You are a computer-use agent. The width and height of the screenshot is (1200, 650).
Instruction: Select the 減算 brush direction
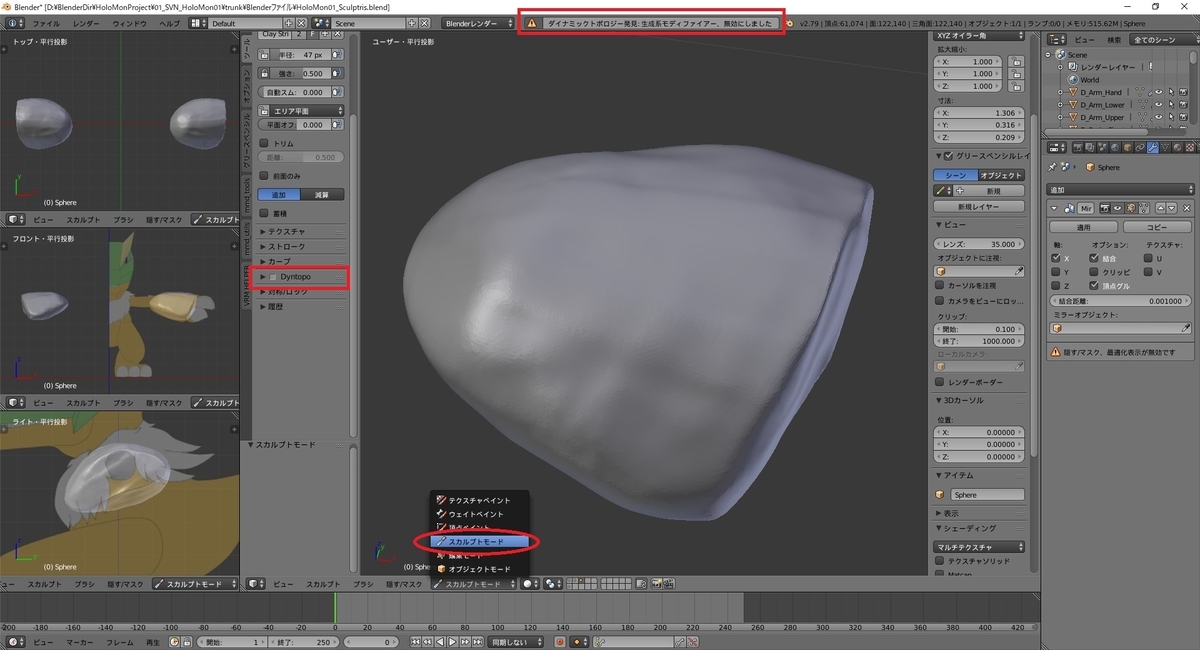point(322,194)
